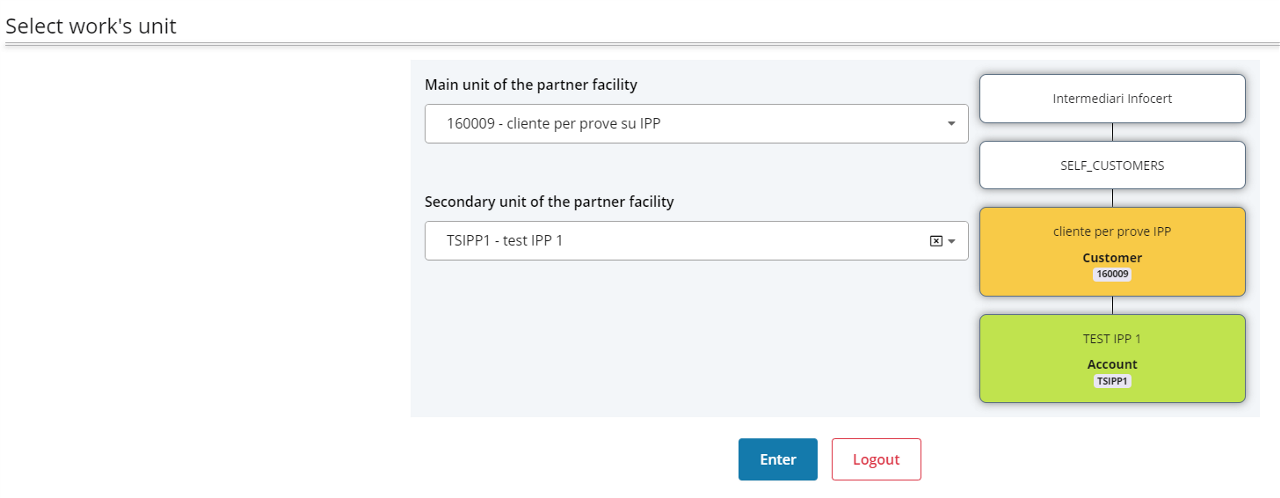Click the bold 'Customer' label in yellow card
This screenshot has height=498, width=1280.
tap(1112, 258)
